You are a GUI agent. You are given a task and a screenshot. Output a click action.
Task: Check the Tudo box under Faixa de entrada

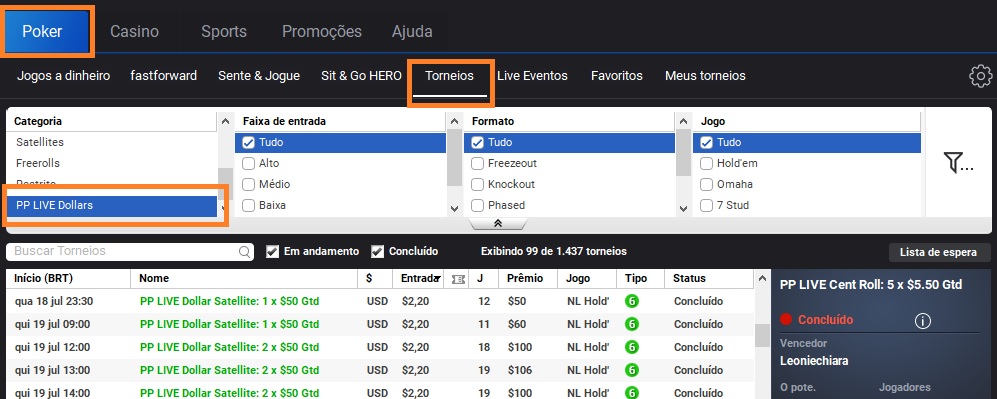(249, 142)
